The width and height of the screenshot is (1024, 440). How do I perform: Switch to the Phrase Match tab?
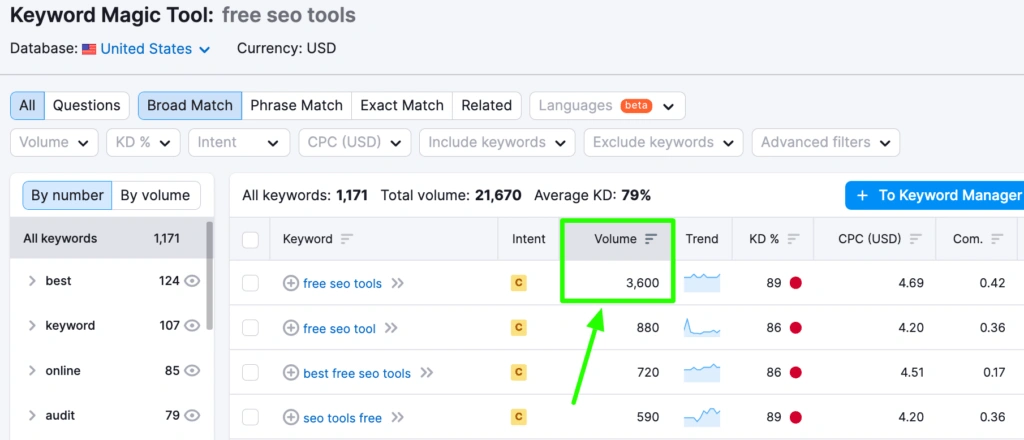pyautogui.click(x=296, y=105)
